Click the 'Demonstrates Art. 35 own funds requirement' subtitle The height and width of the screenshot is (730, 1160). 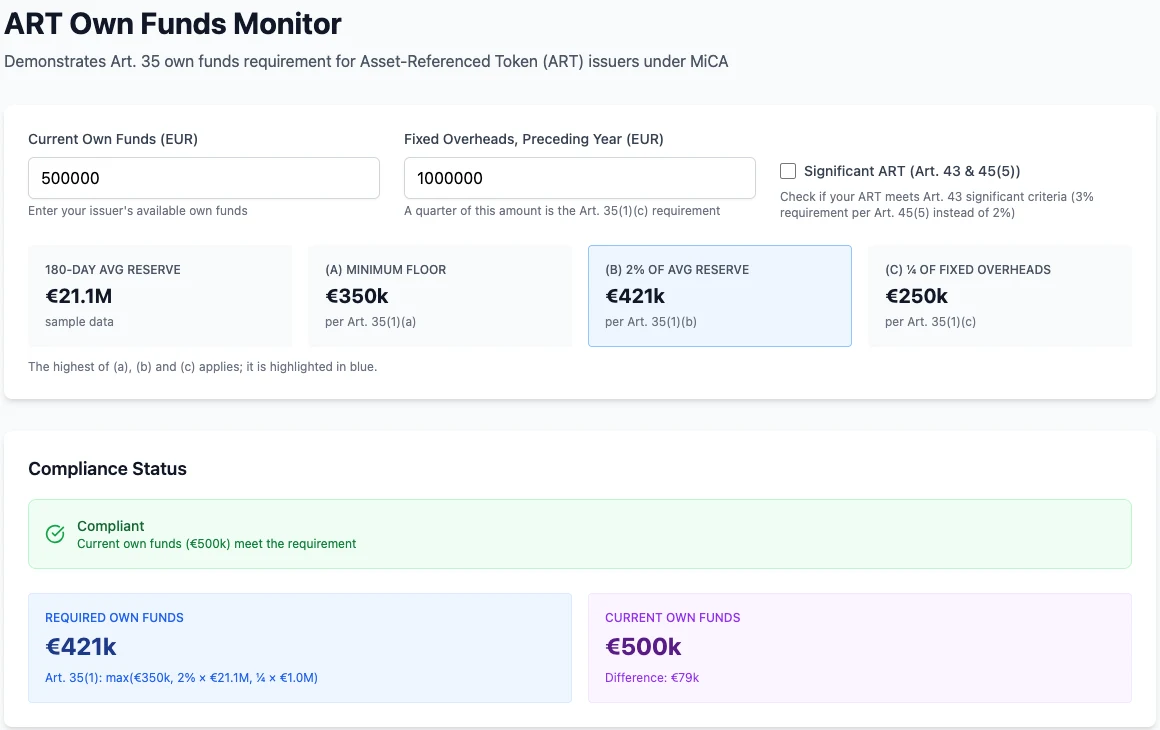(x=366, y=61)
